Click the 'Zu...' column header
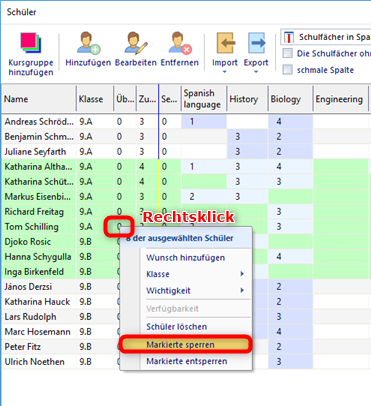Image resolution: width=371 pixels, height=406 pixels. pos(147,99)
